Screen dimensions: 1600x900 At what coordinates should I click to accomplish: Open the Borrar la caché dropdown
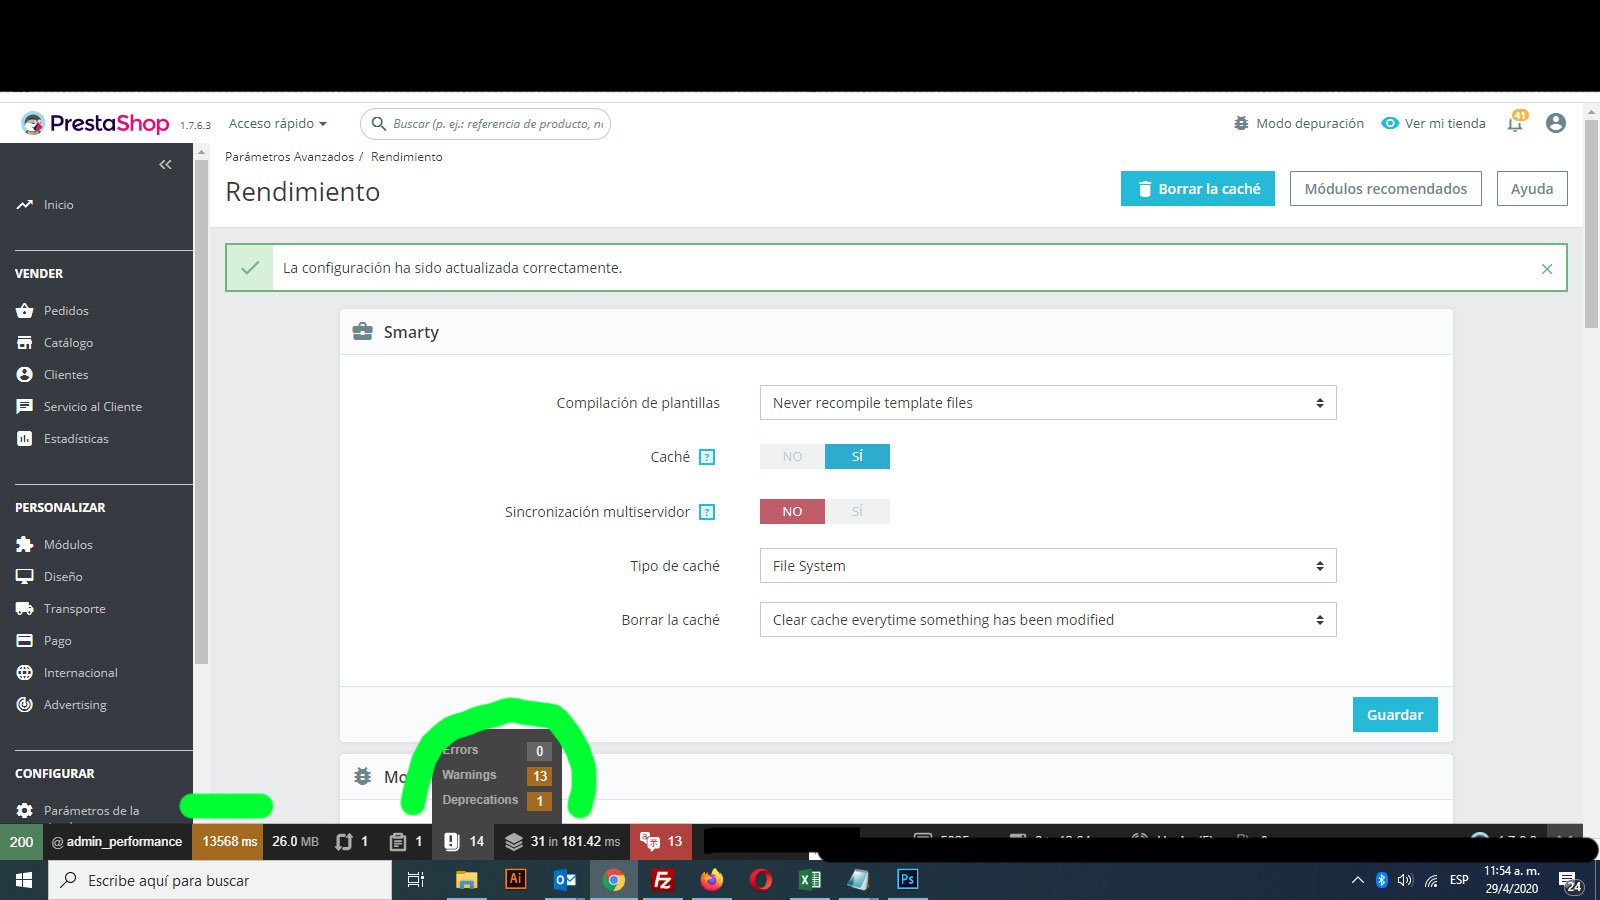tap(1048, 620)
